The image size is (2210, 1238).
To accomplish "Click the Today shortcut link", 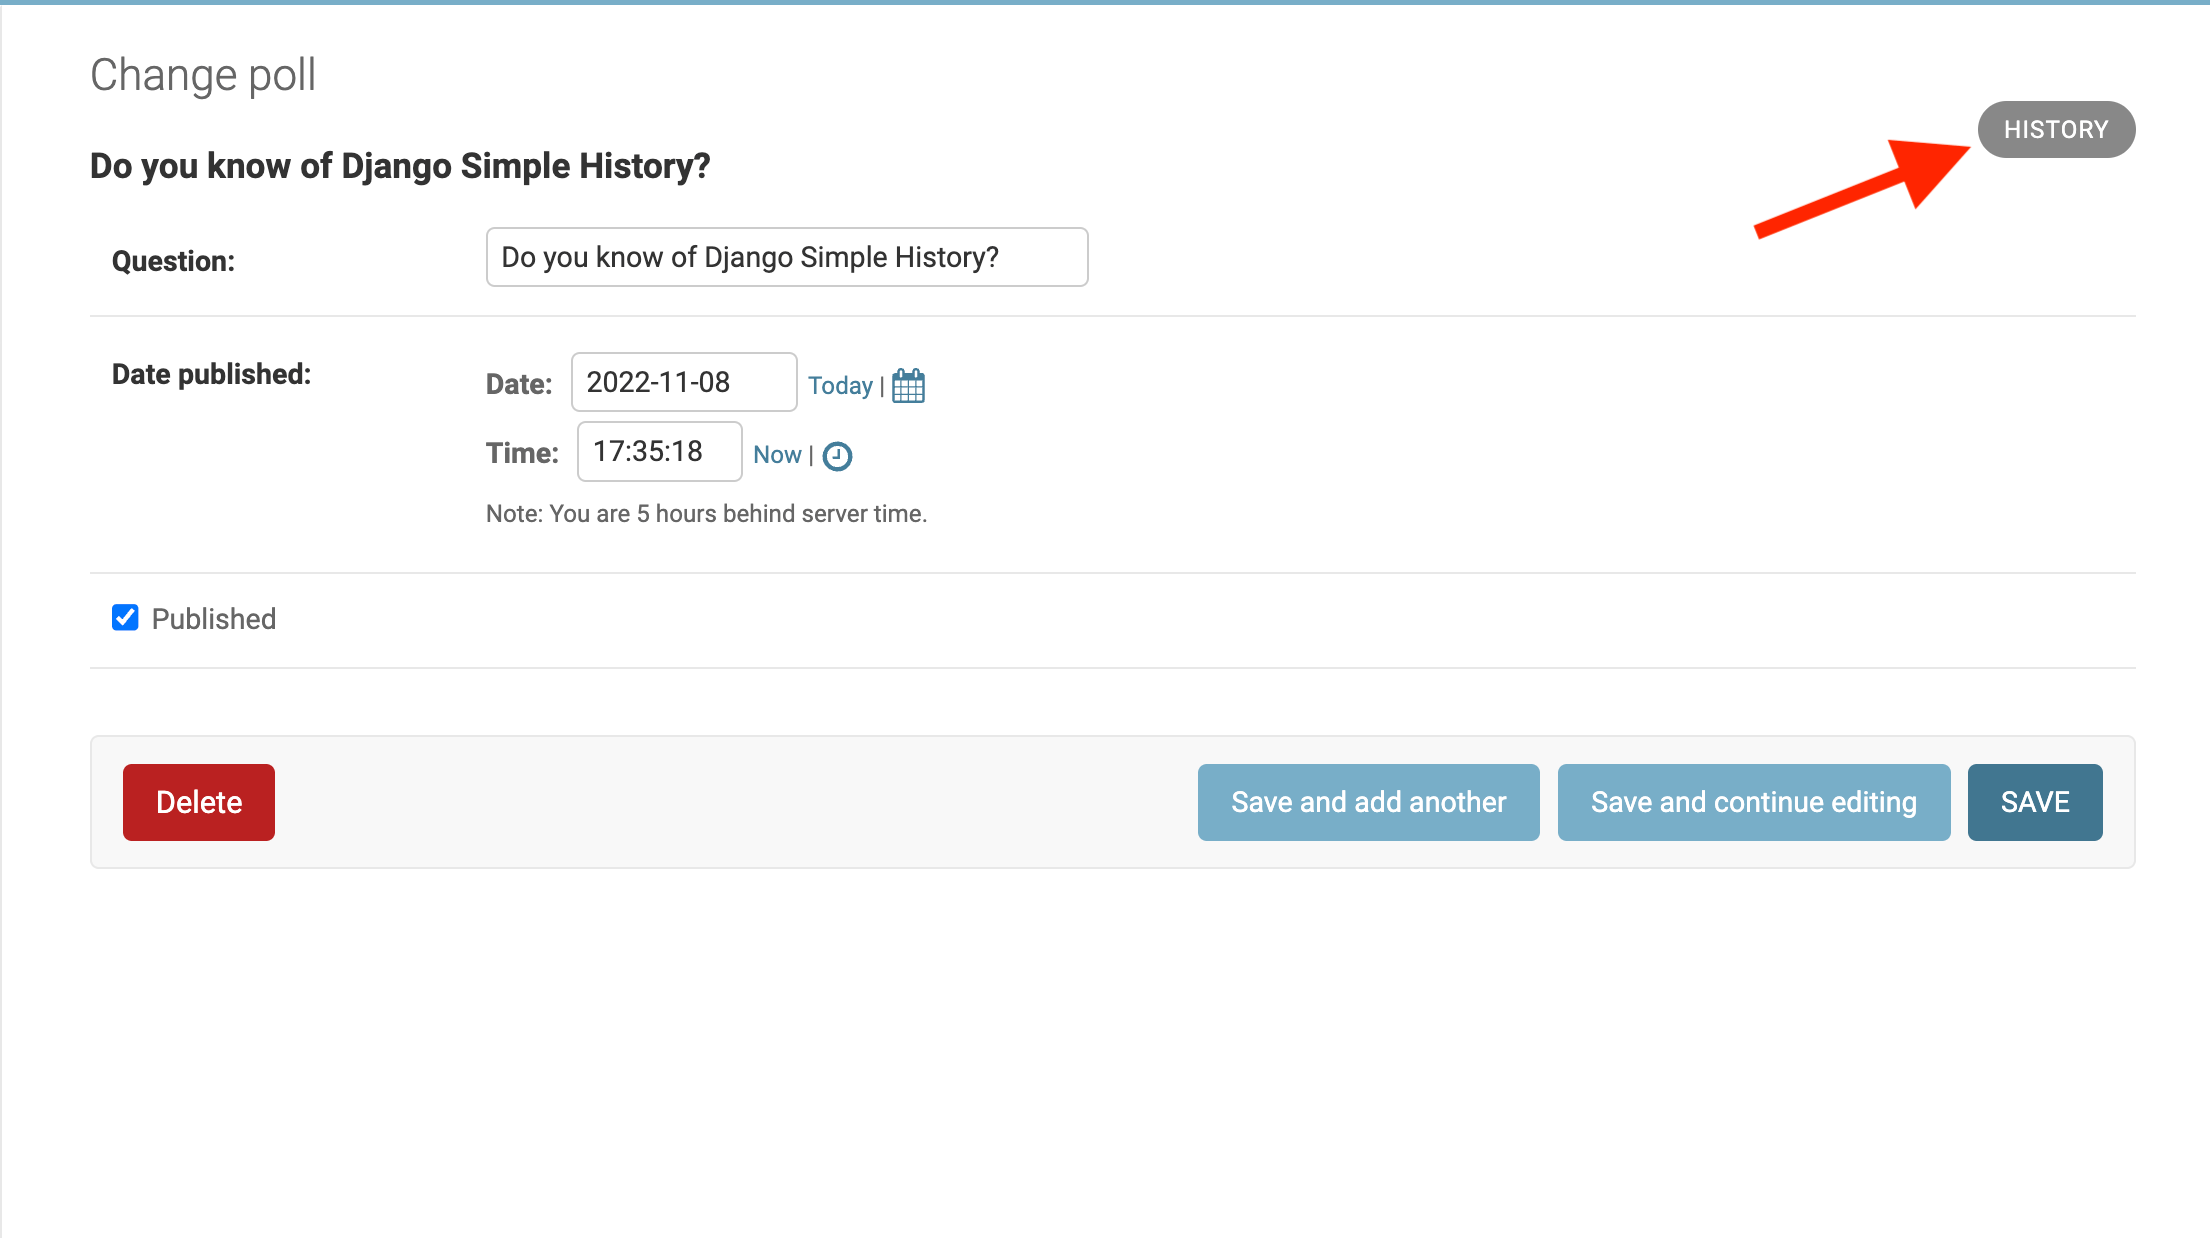I will click(x=840, y=385).
